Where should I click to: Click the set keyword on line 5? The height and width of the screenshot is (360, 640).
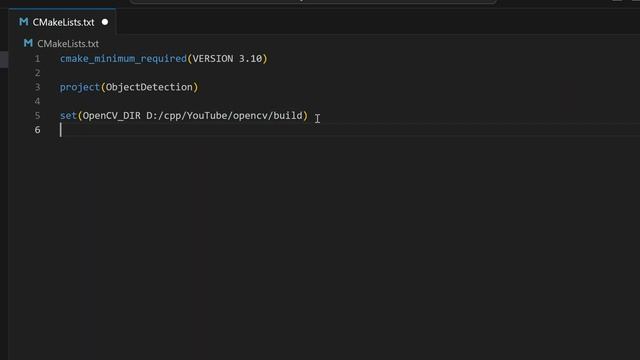click(x=68, y=116)
